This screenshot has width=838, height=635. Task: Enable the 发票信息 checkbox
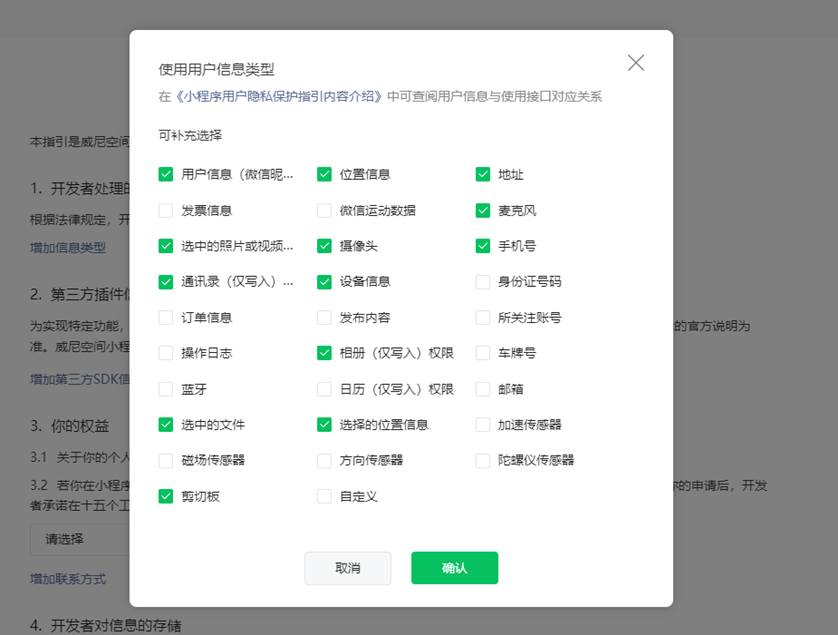pos(166,210)
